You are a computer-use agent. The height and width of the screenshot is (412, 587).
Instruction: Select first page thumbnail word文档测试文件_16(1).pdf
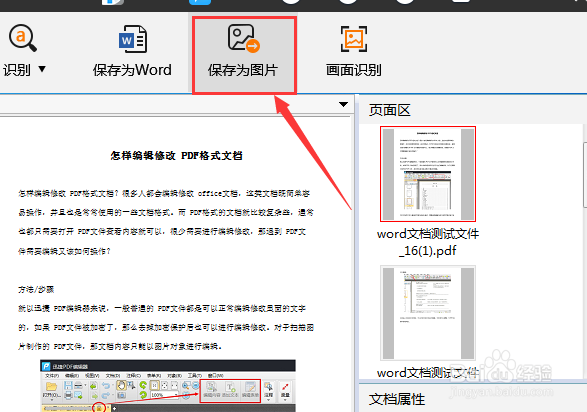pos(428,174)
